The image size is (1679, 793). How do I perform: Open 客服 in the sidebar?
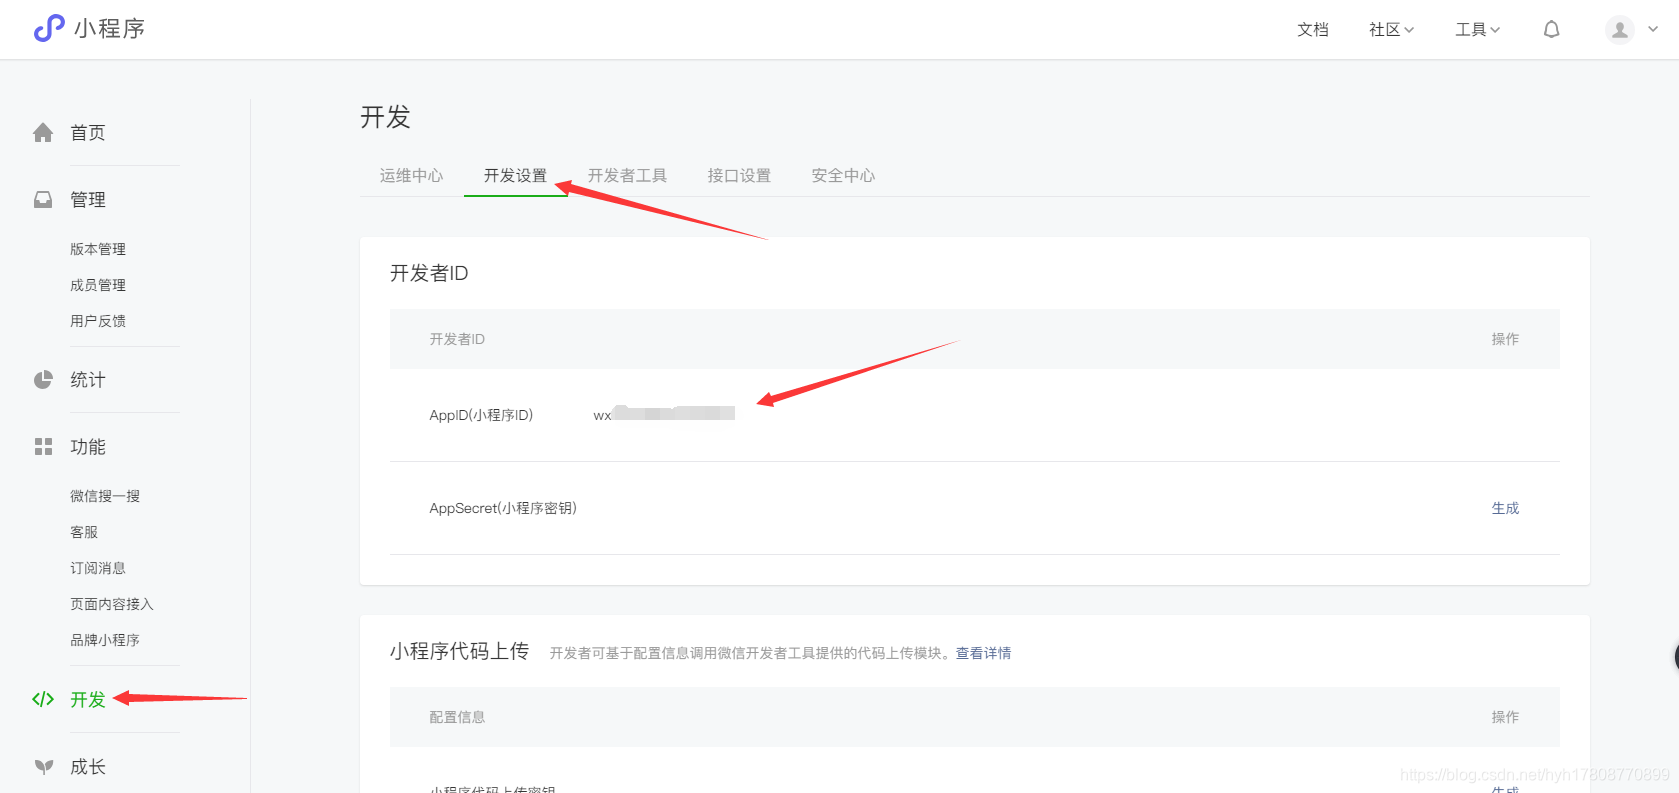tap(84, 532)
